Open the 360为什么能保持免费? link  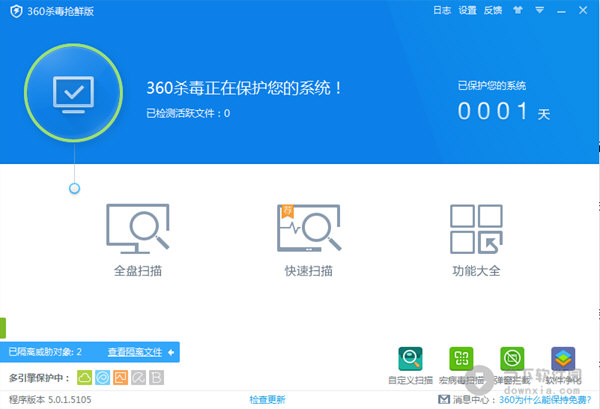point(545,400)
